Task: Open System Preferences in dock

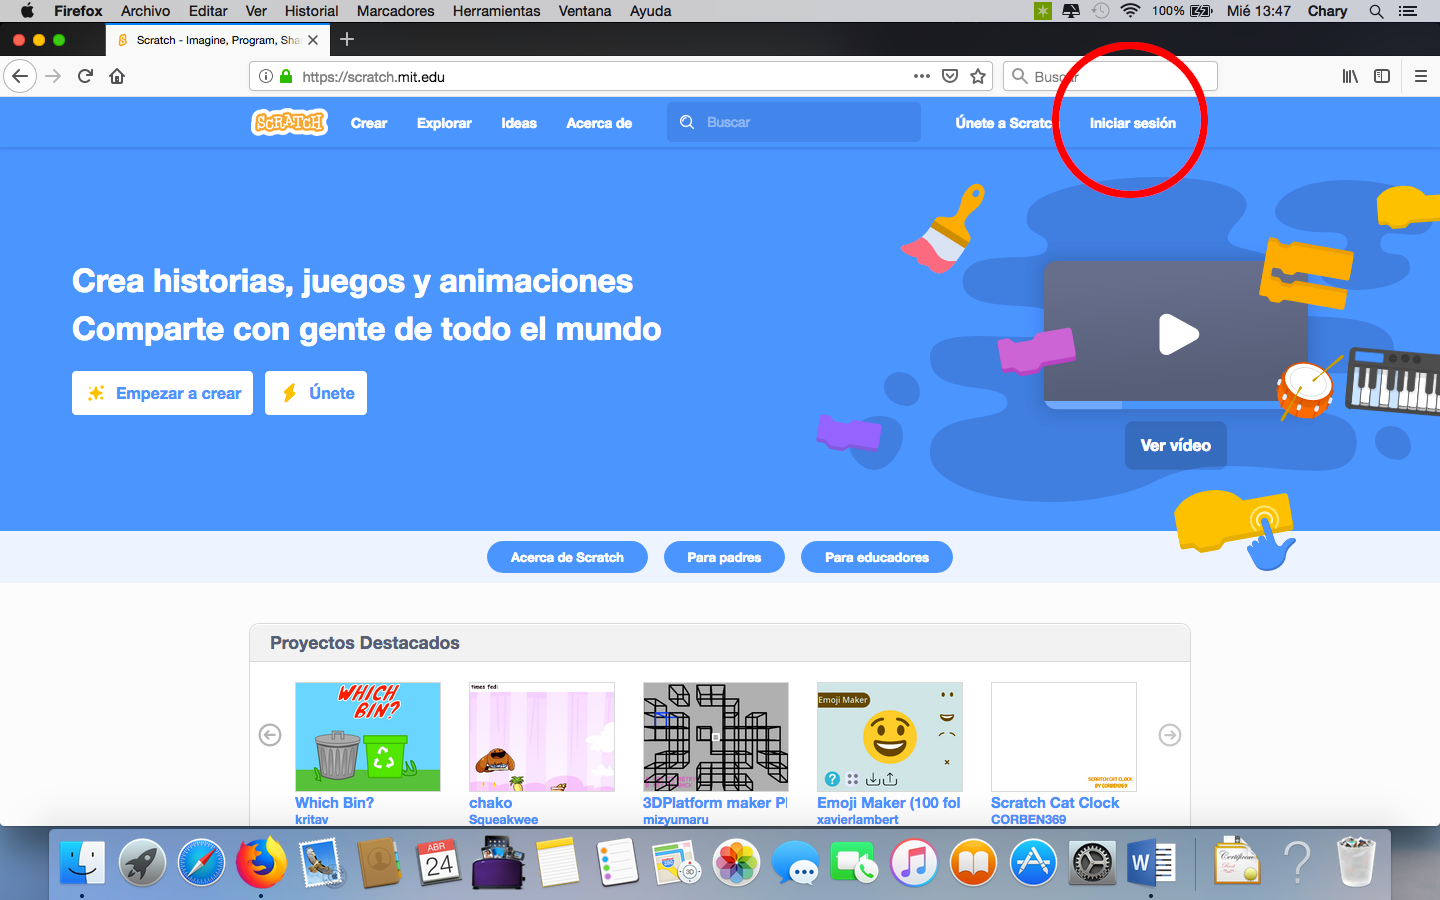Action: tap(1092, 862)
